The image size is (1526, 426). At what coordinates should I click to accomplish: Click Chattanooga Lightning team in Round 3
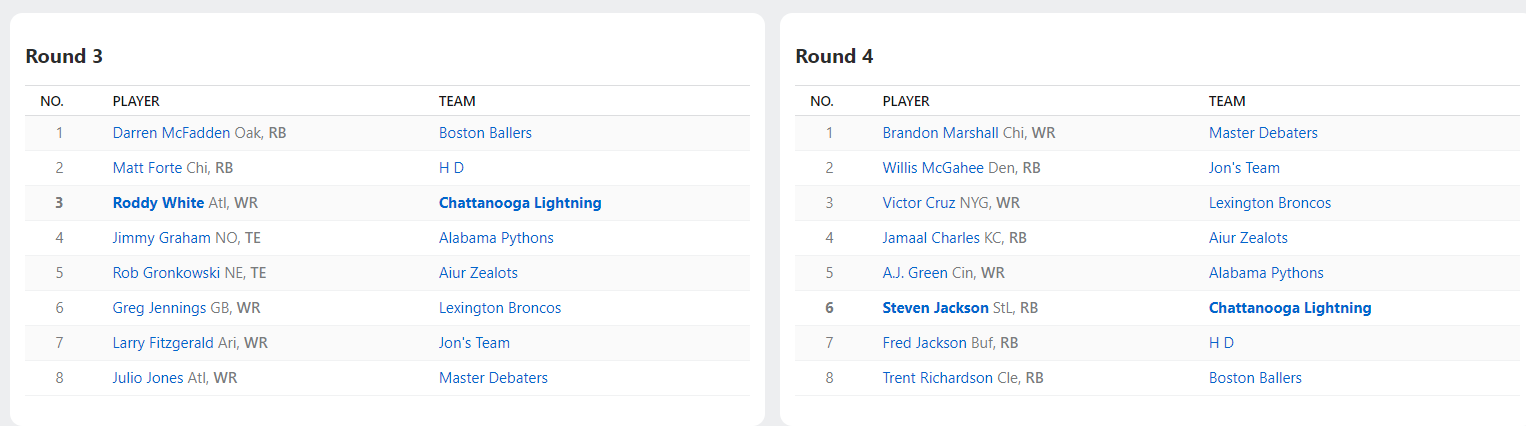(x=520, y=203)
